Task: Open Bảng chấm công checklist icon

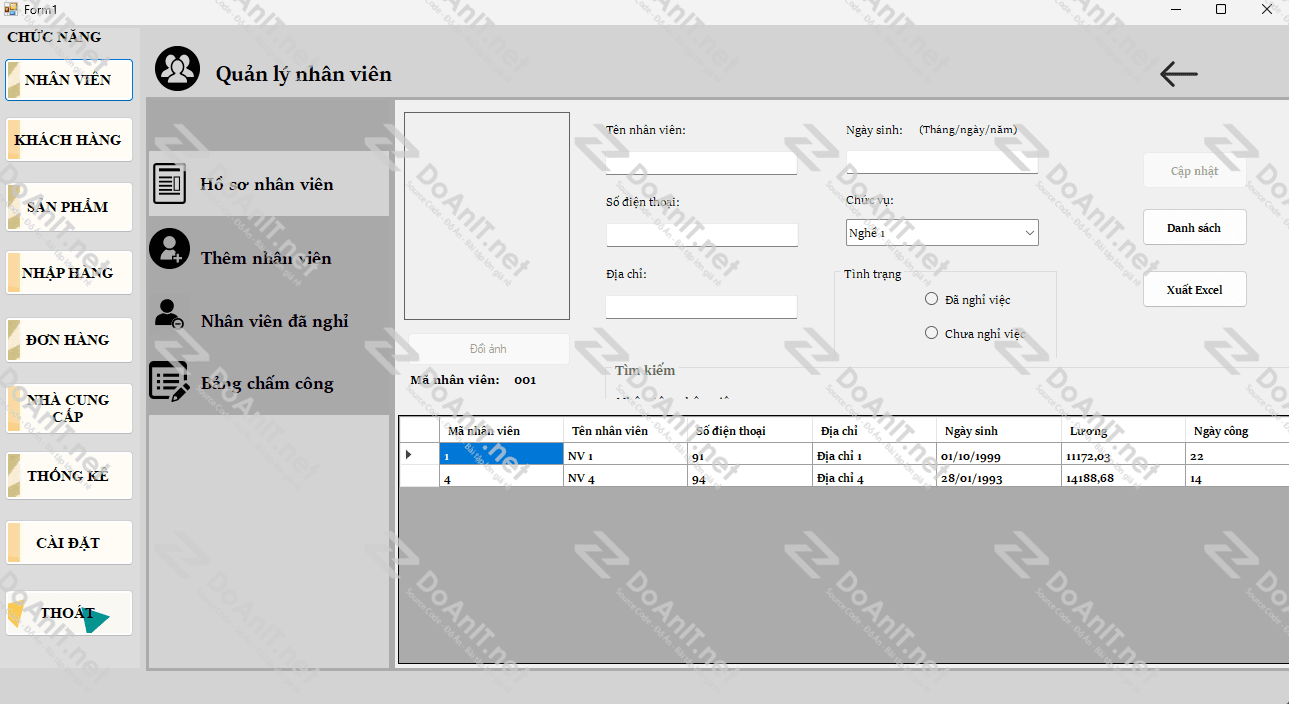Action: [x=170, y=381]
